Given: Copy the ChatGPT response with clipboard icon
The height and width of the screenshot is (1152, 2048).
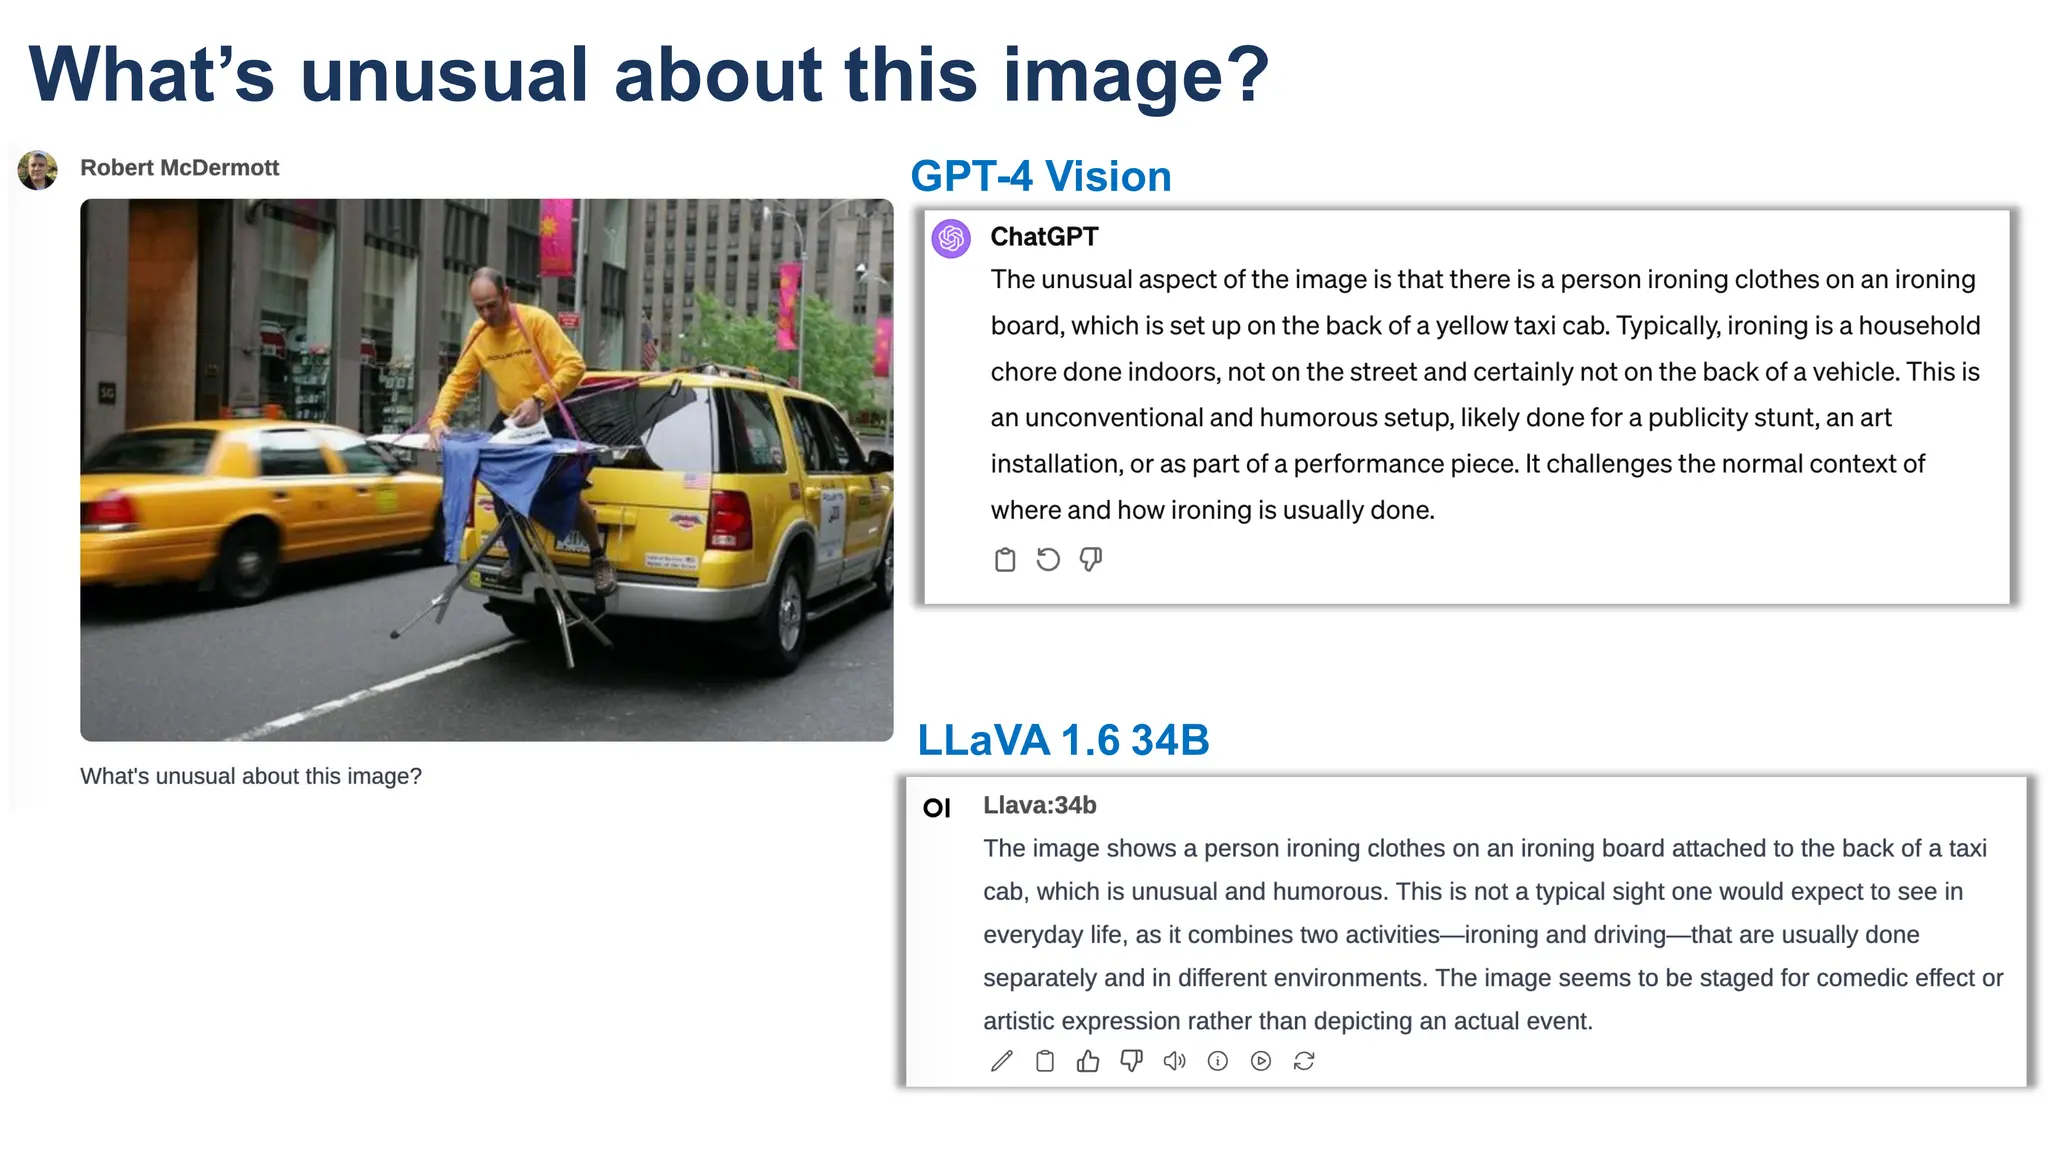Looking at the screenshot, I should [1005, 560].
